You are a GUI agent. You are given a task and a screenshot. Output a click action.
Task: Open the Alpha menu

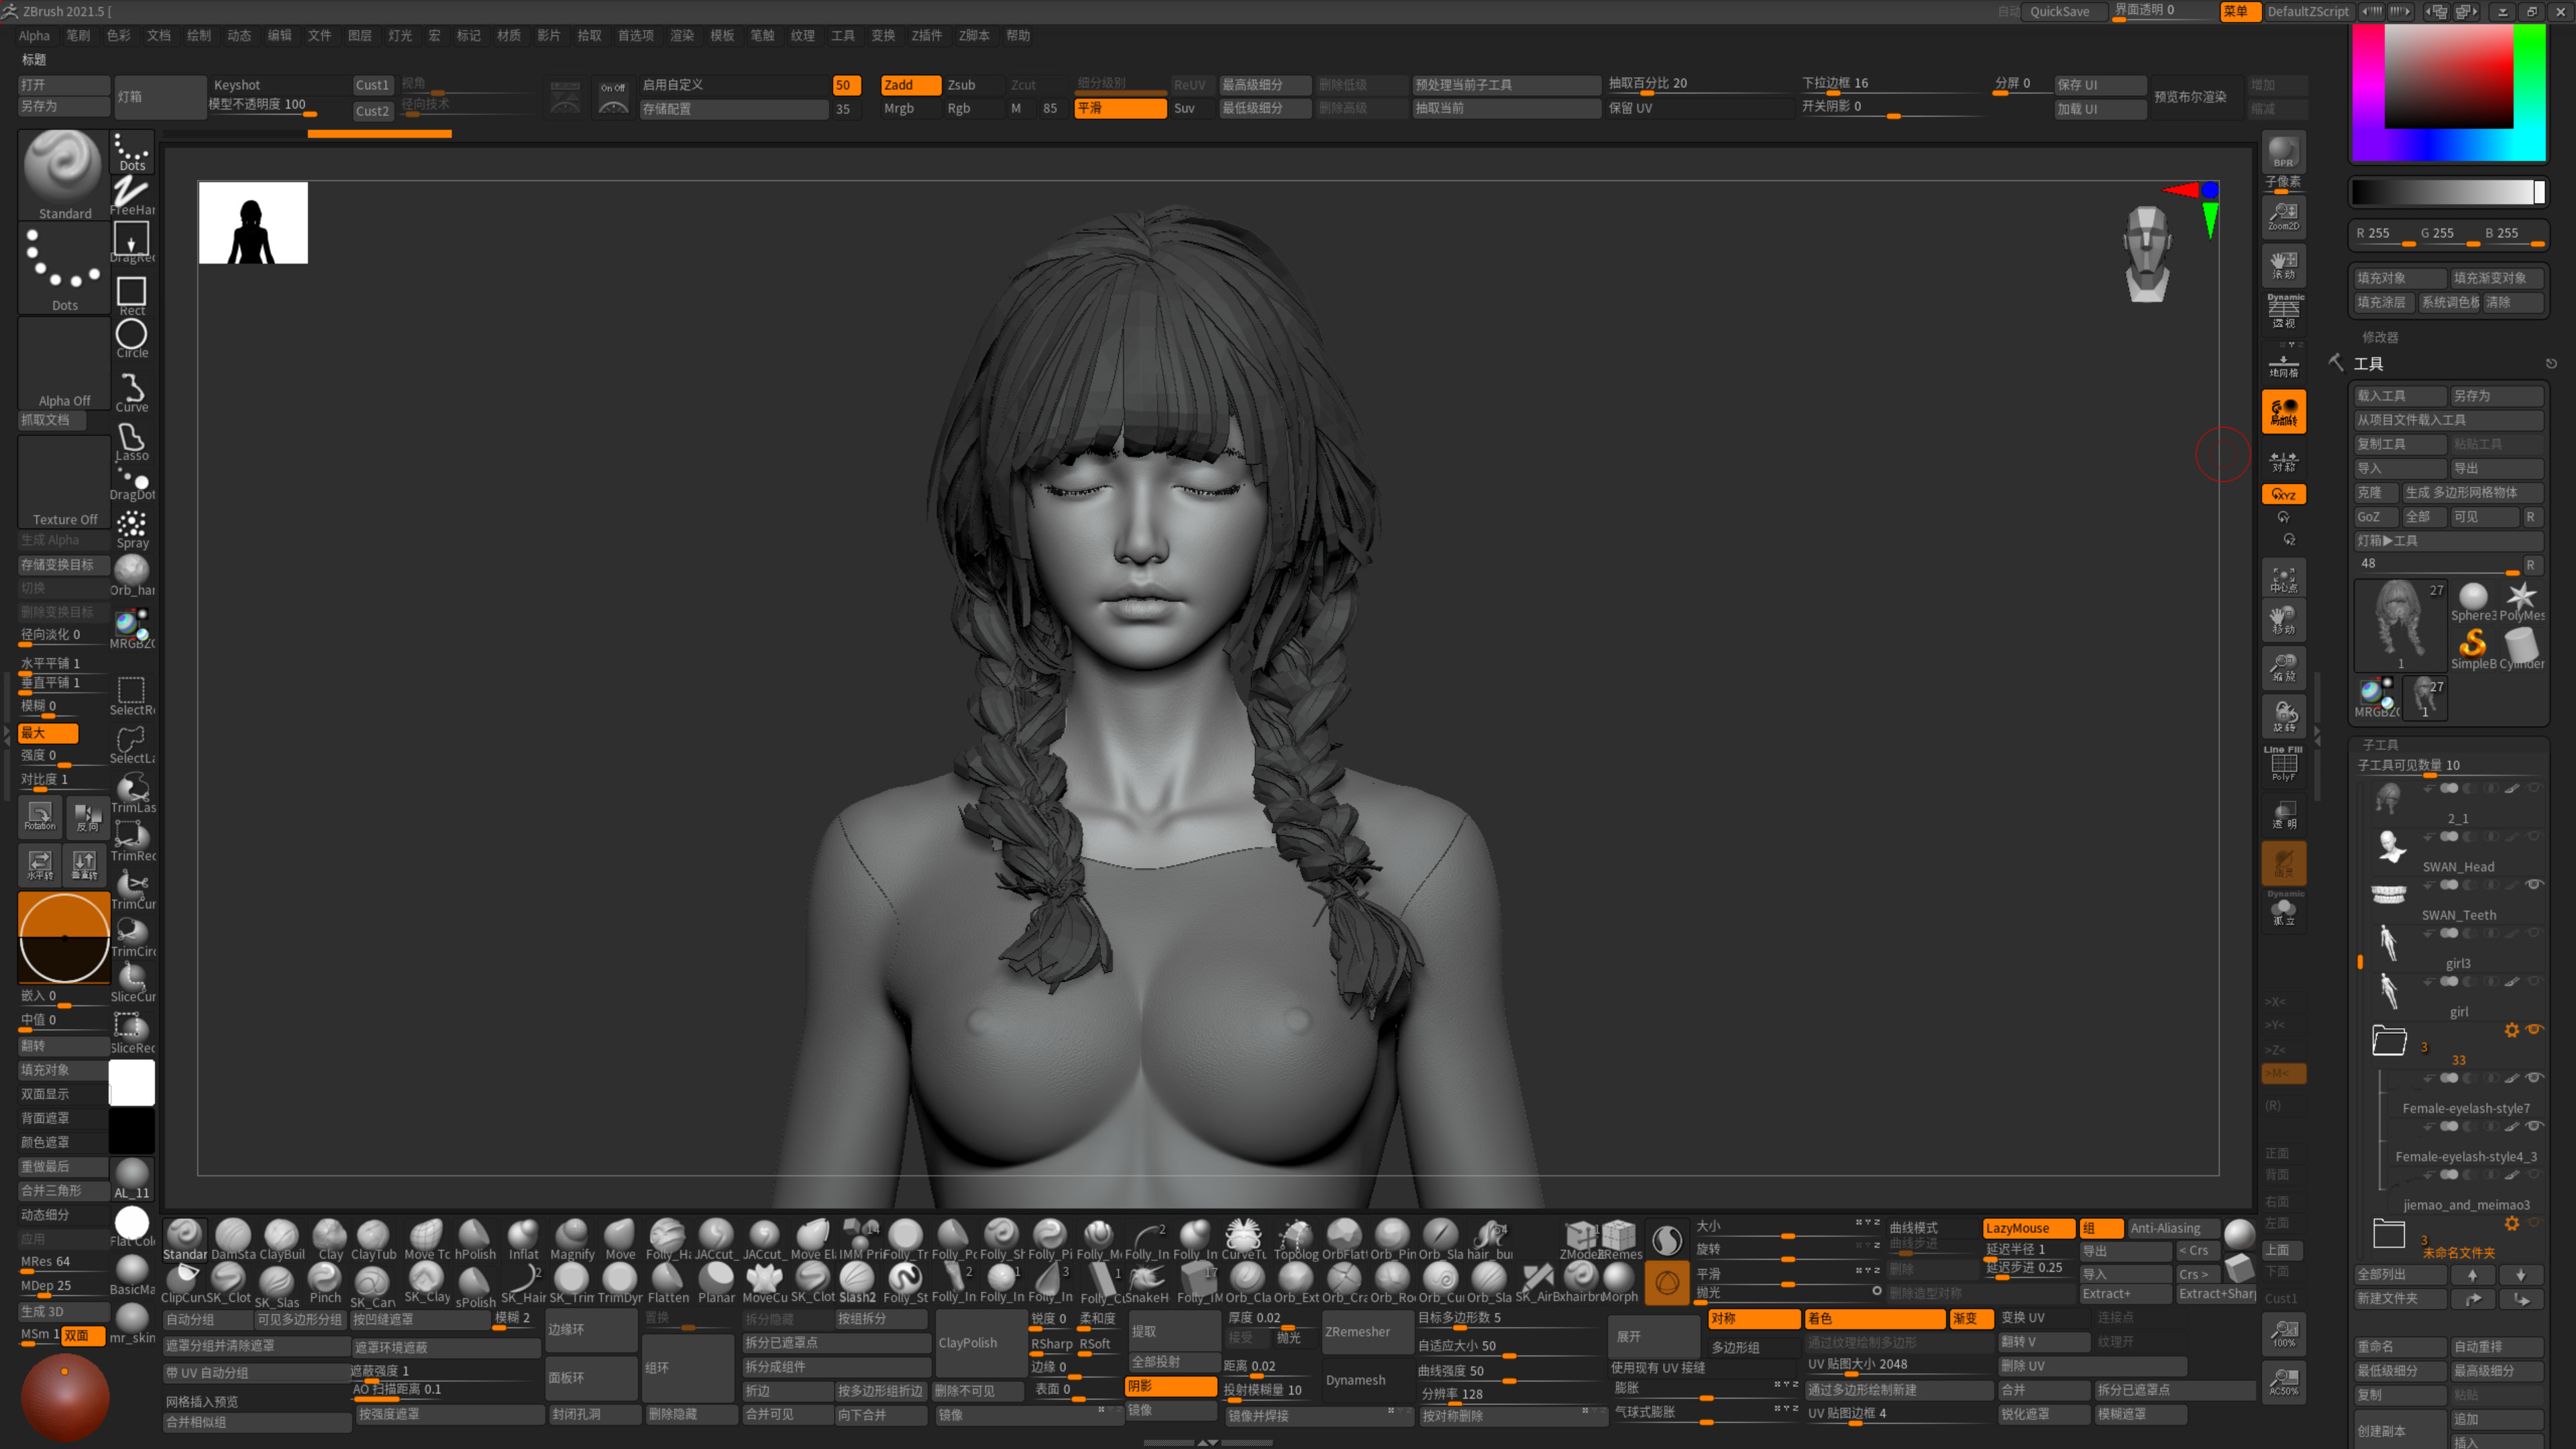[x=34, y=35]
